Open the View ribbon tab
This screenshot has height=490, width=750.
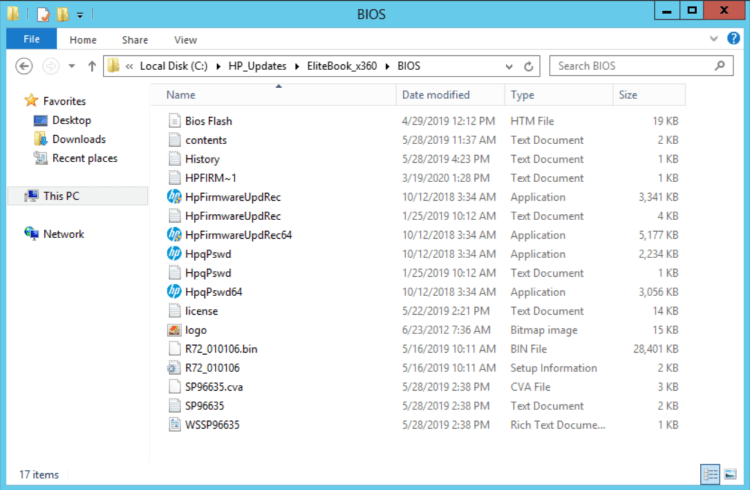tap(186, 40)
